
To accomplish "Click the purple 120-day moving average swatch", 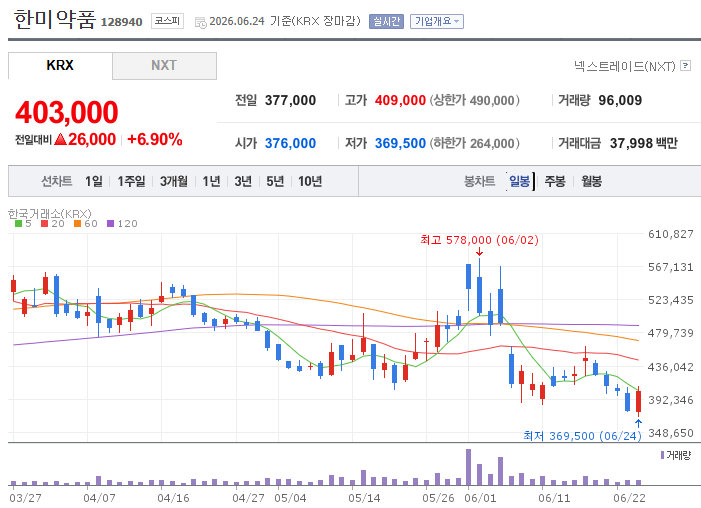I will pos(110,224).
